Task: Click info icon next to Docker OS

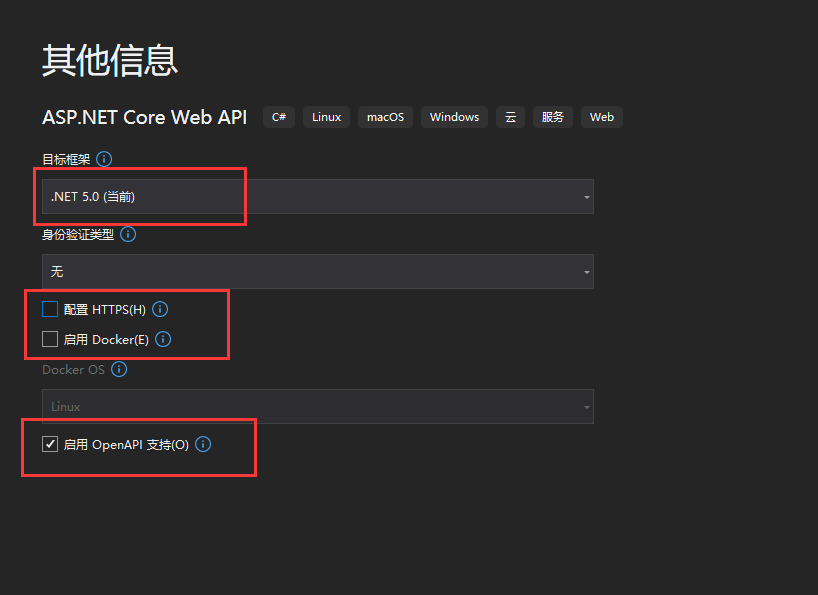Action: 119,369
